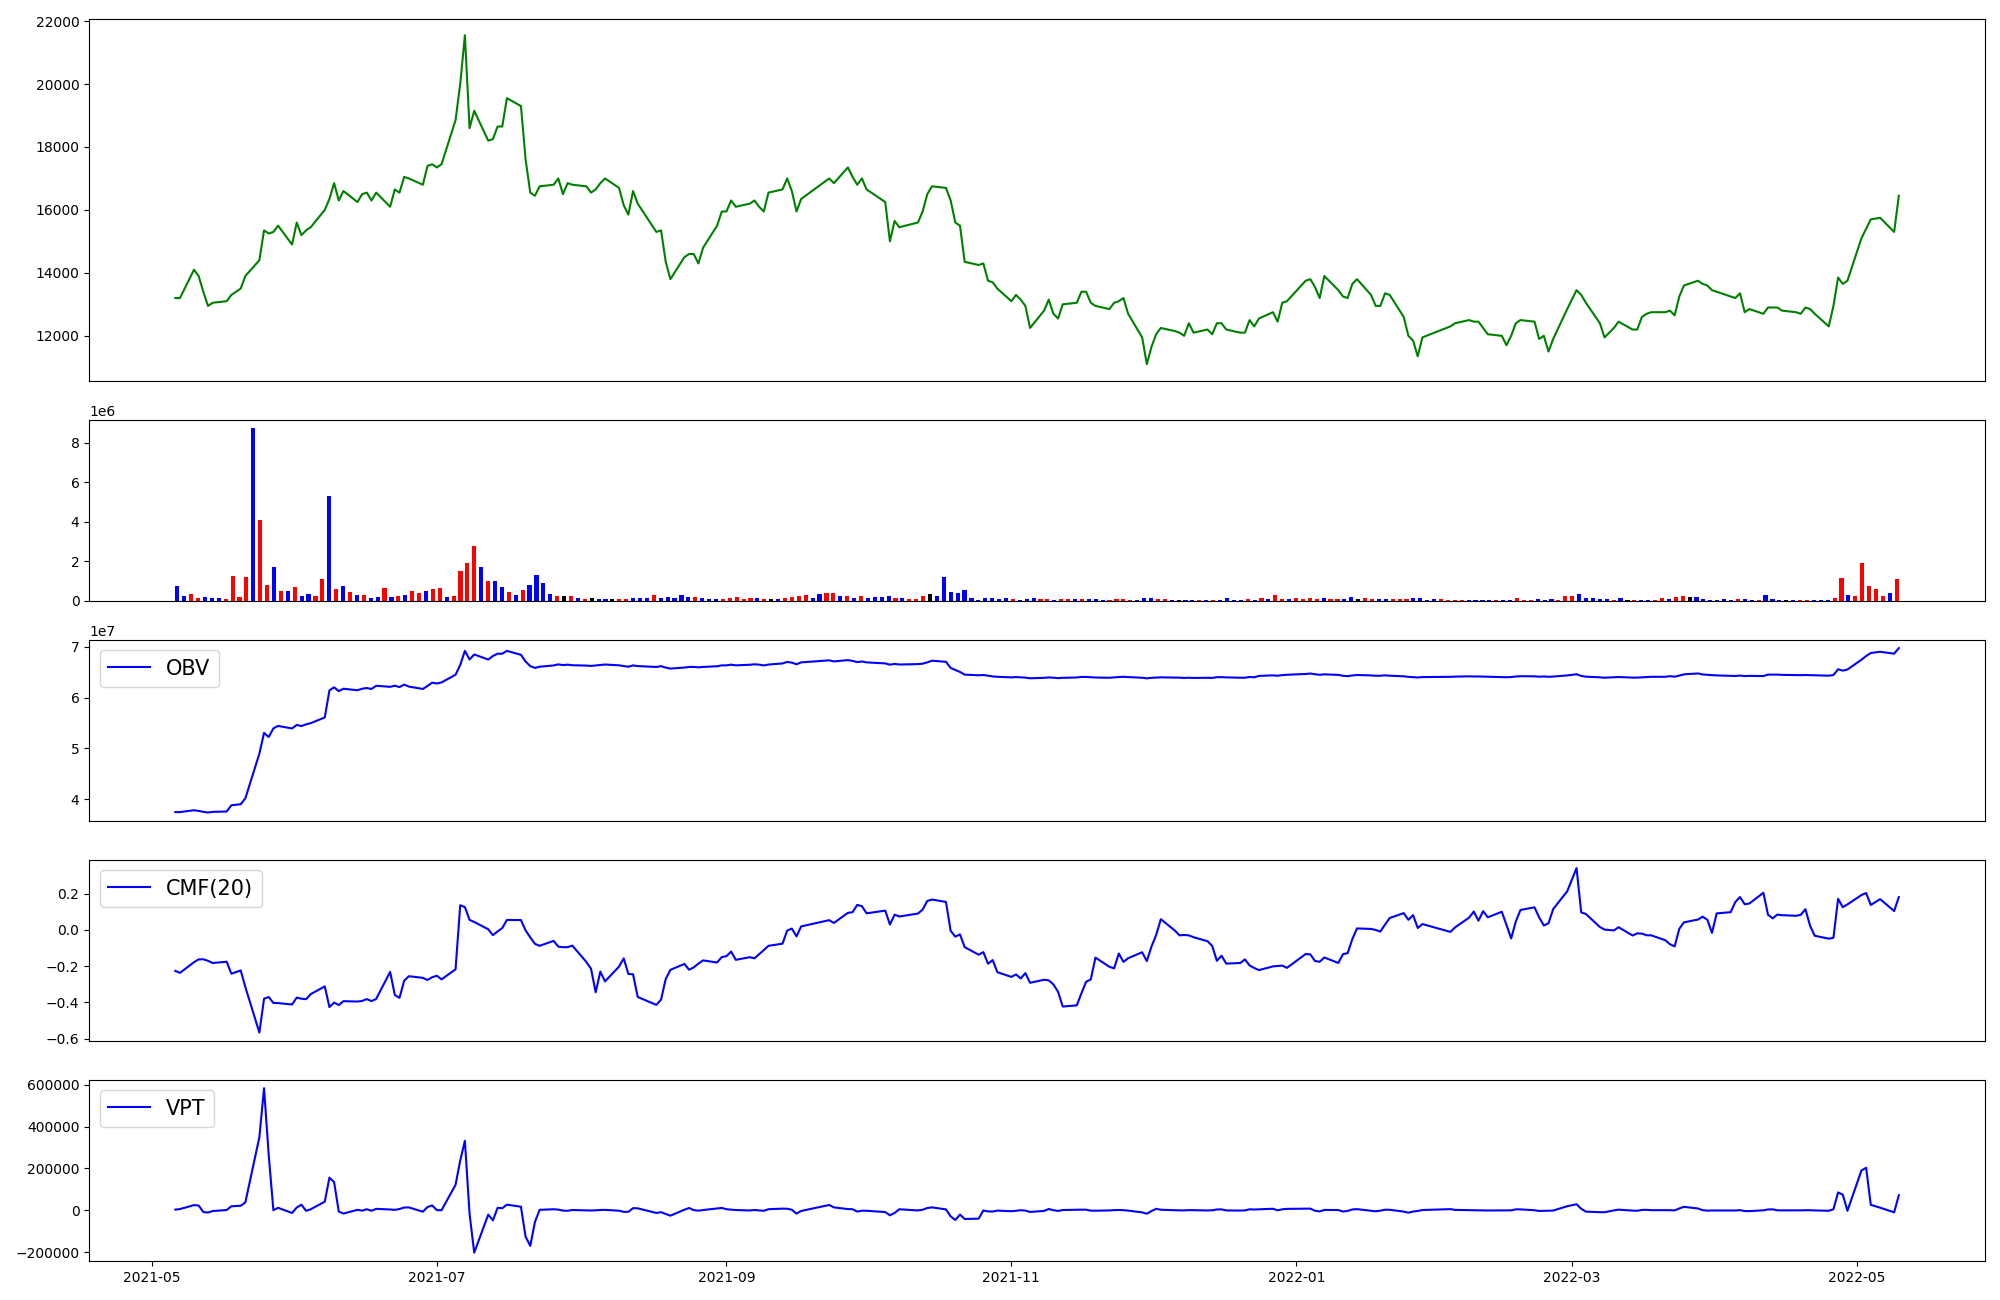Click the price peak near 21500
2000x1300 pixels.
tap(464, 37)
